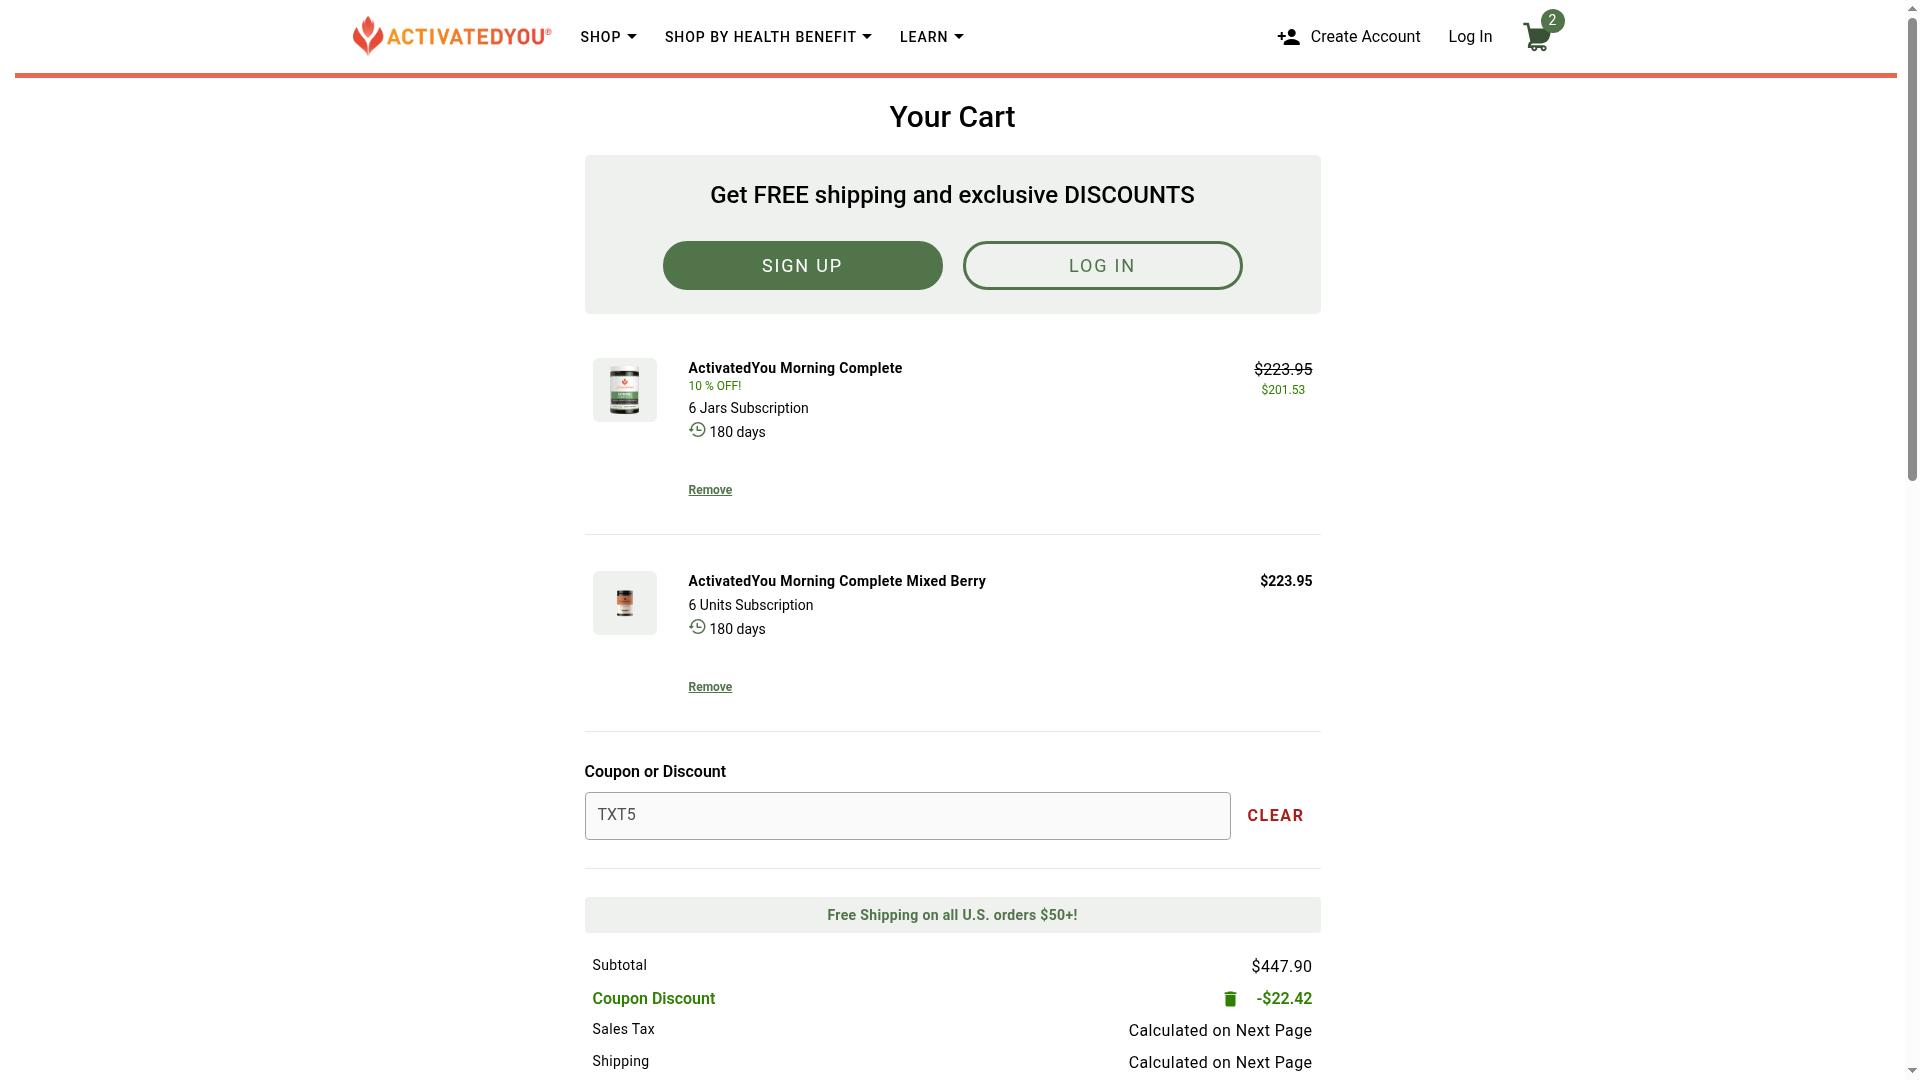This screenshot has width=1920, height=1080.
Task: Clear the TXT5 coupon code
Action: coord(1275,816)
